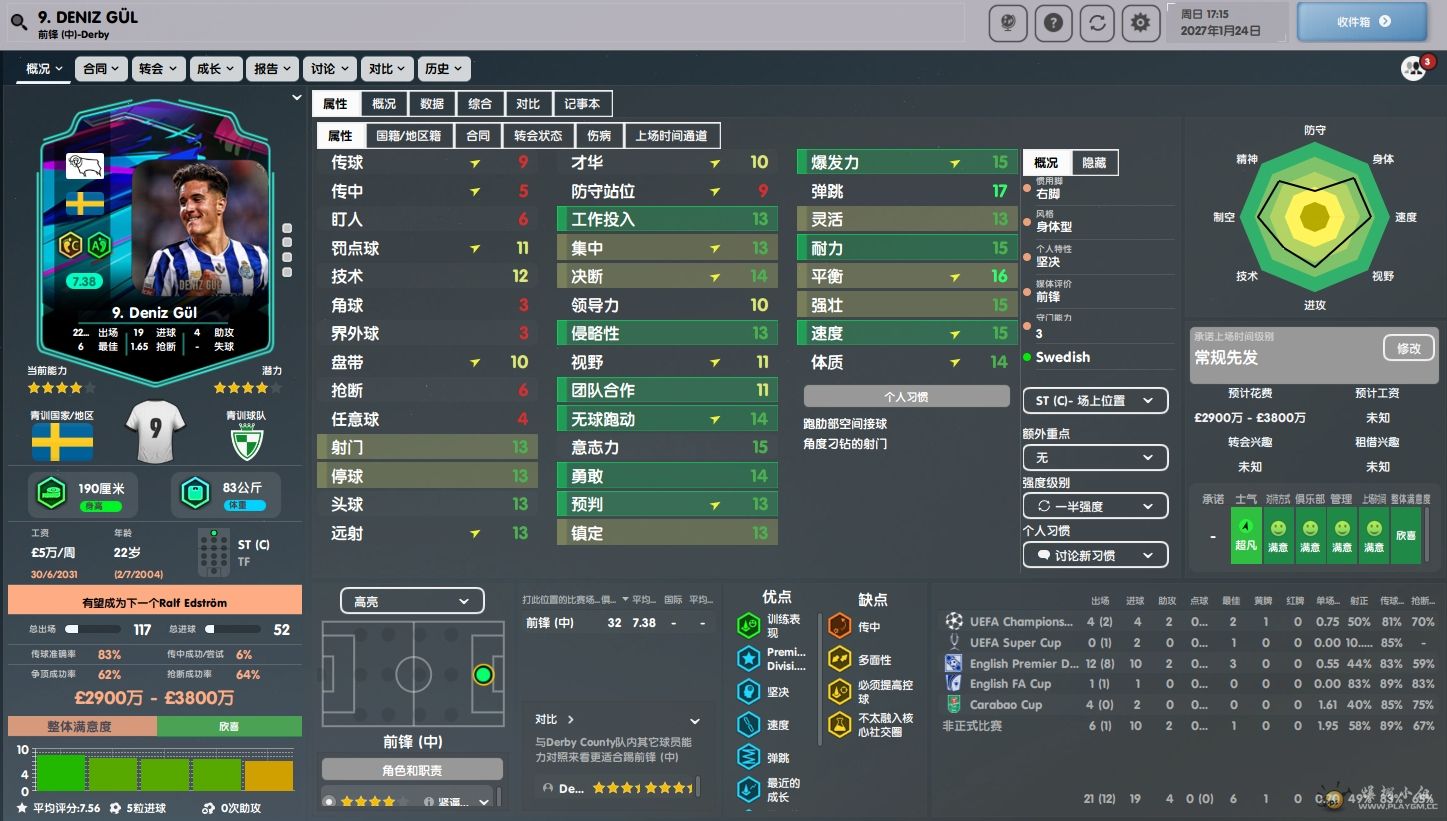The width and height of the screenshot is (1447, 821).
Task: Click the UEFA Champions League competition icon
Action: (954, 621)
